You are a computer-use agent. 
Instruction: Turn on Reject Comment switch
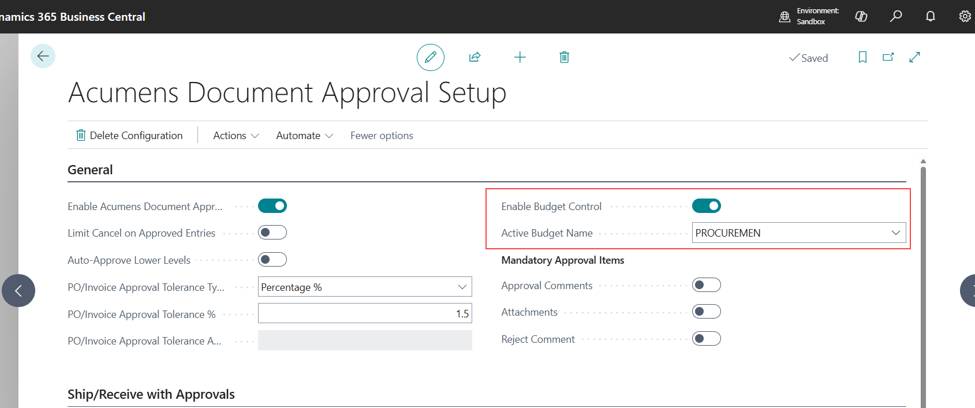tap(706, 339)
